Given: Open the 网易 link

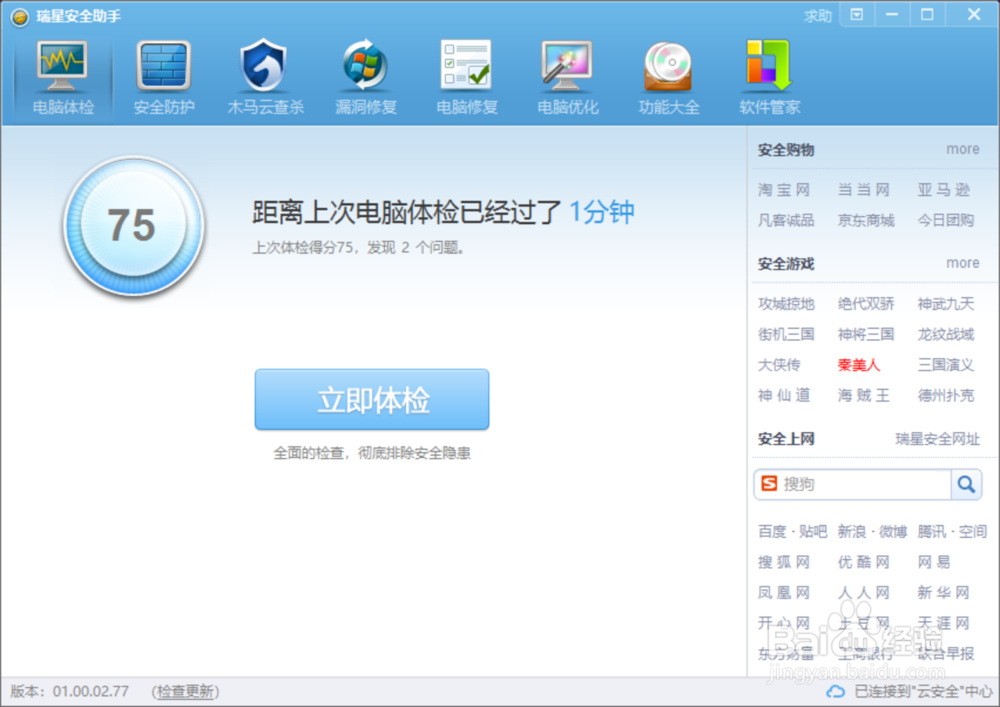Looking at the screenshot, I should [934, 562].
